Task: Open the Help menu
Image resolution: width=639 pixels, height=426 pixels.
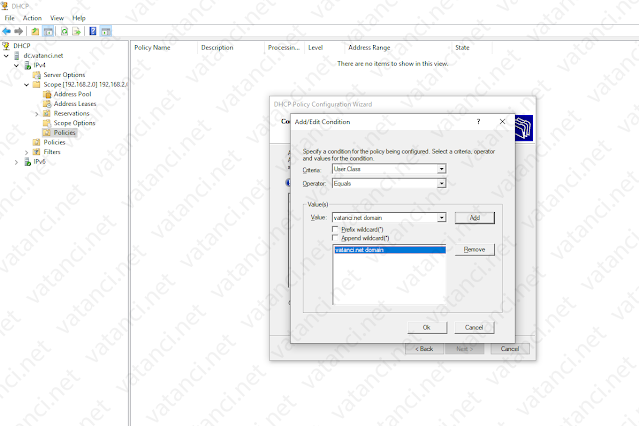Action: [79, 18]
